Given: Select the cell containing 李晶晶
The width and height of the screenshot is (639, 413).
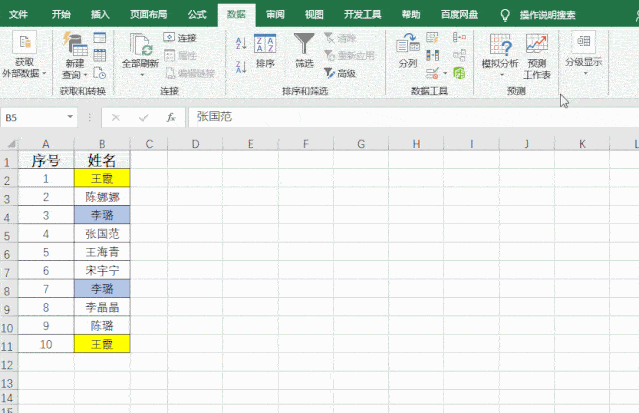Looking at the screenshot, I should coord(102,307).
